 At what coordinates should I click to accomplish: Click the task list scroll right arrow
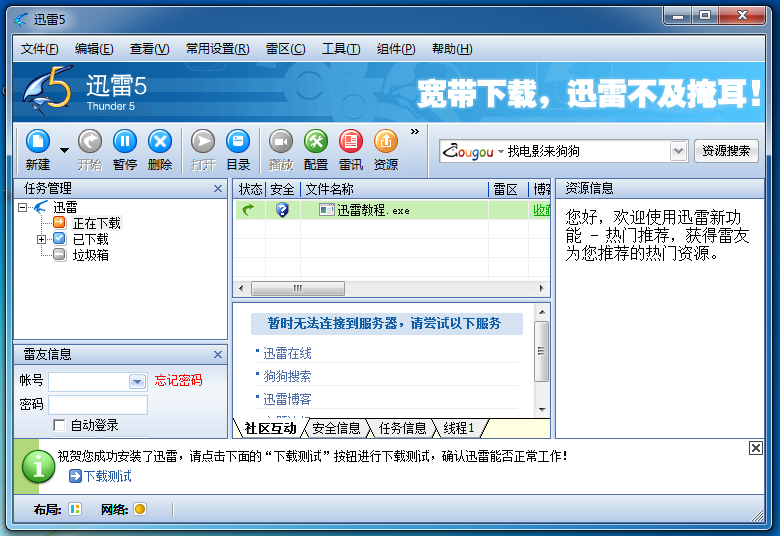coord(542,288)
